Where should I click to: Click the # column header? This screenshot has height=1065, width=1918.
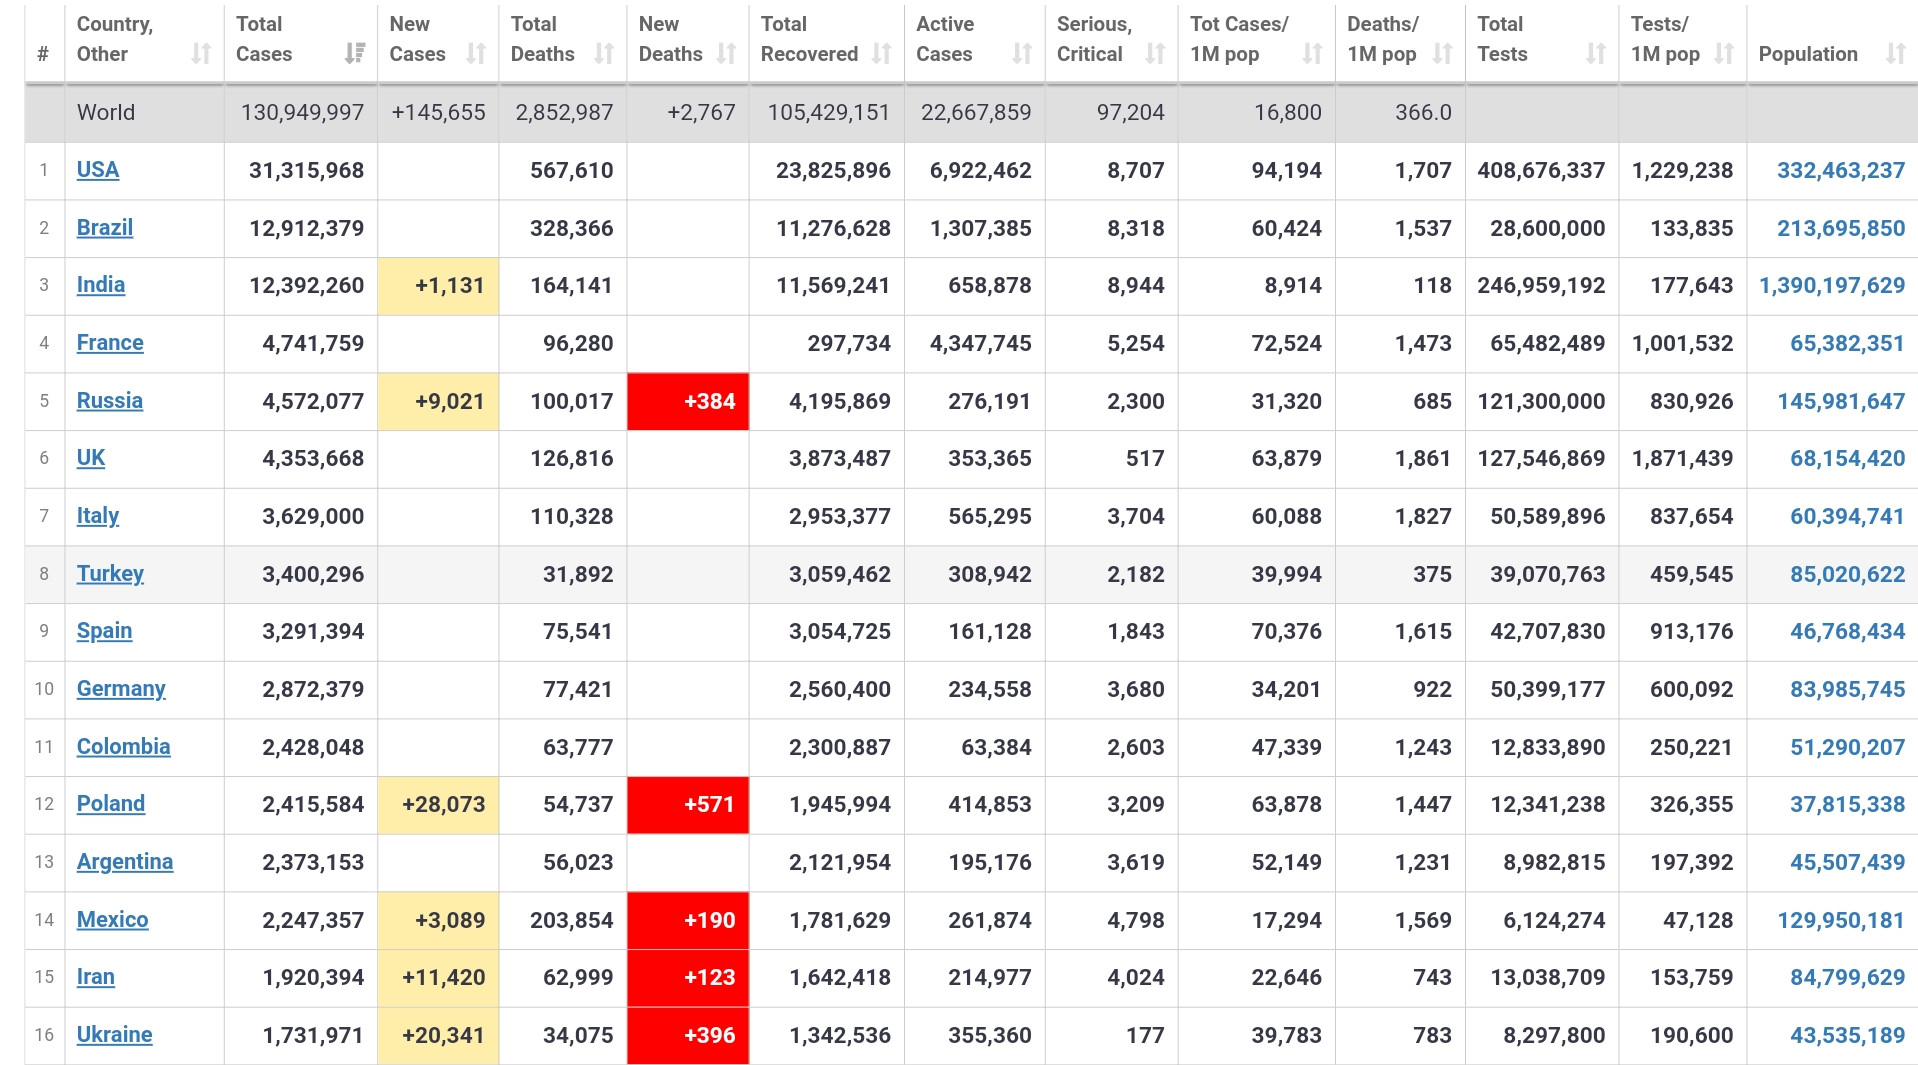point(43,54)
